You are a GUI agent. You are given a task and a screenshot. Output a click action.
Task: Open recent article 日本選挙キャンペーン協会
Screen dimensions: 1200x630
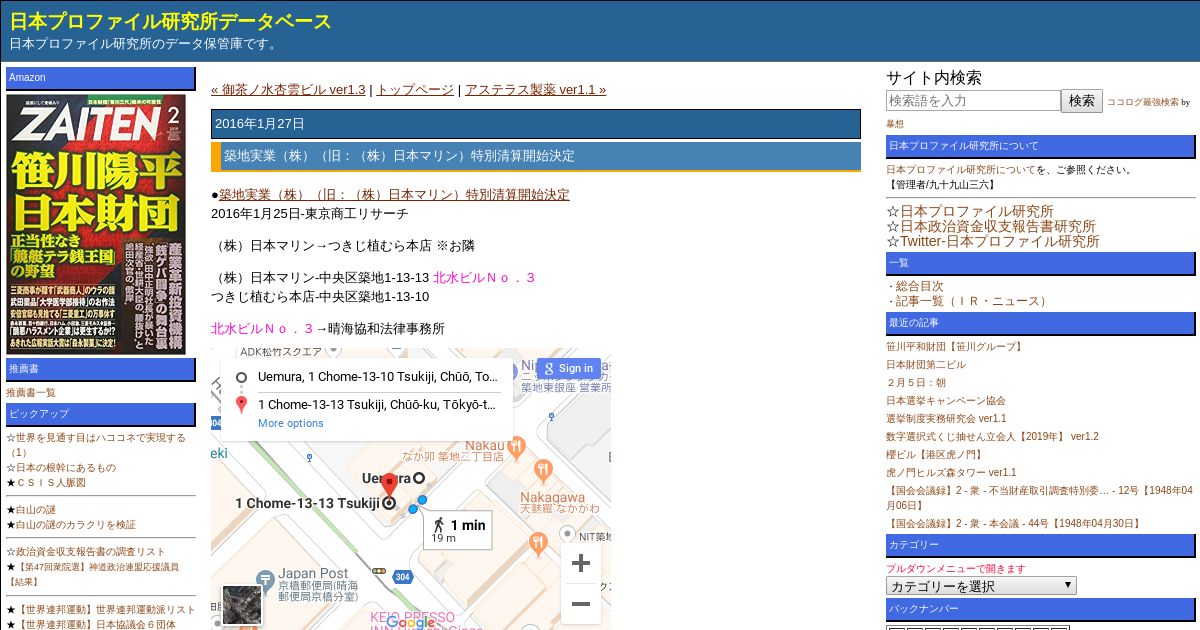tap(946, 401)
